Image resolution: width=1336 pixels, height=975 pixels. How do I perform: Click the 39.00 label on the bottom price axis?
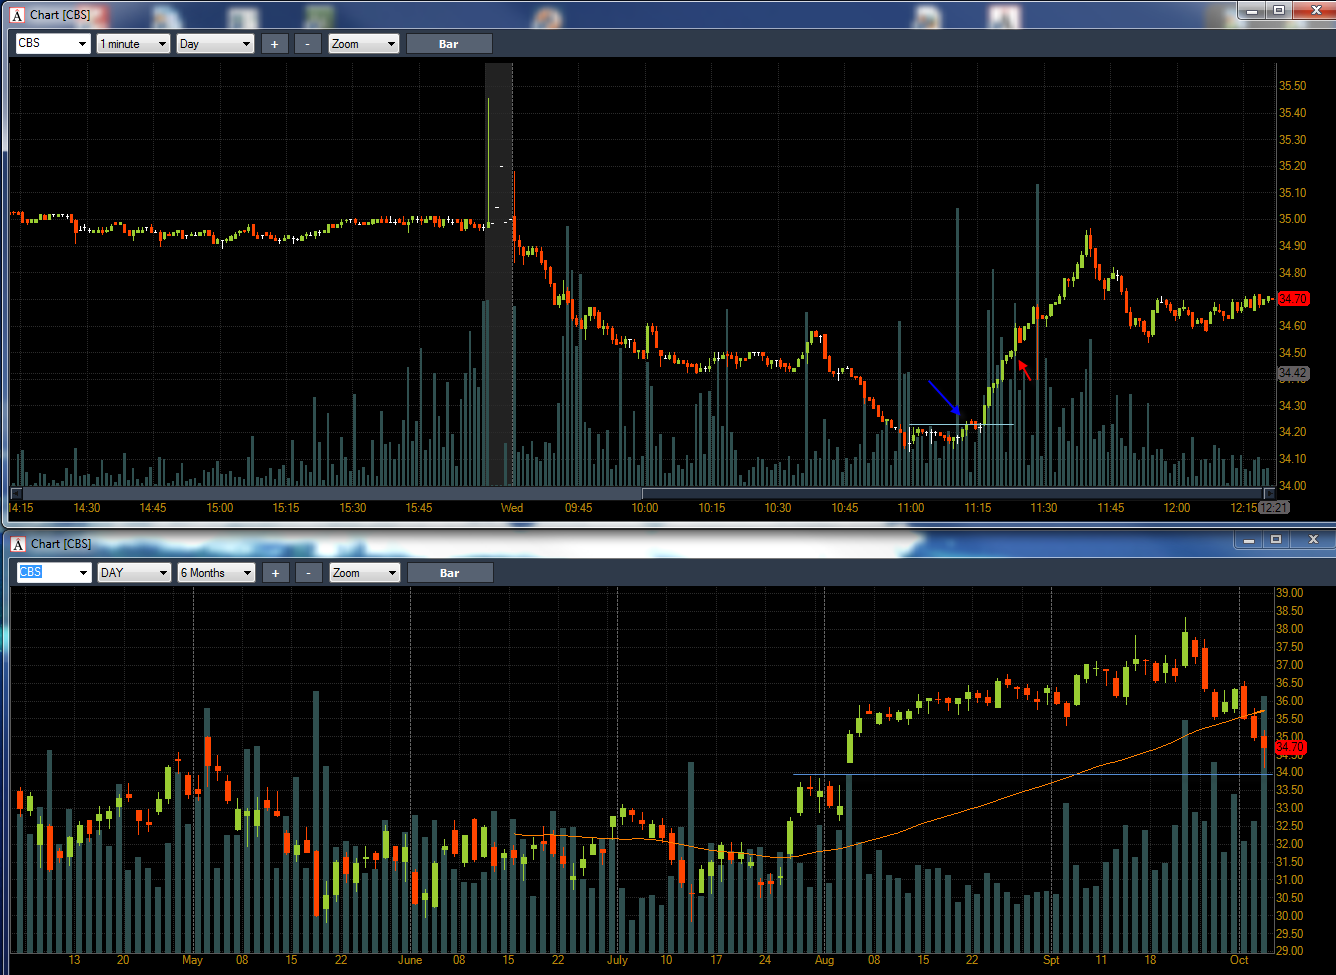tap(1289, 593)
